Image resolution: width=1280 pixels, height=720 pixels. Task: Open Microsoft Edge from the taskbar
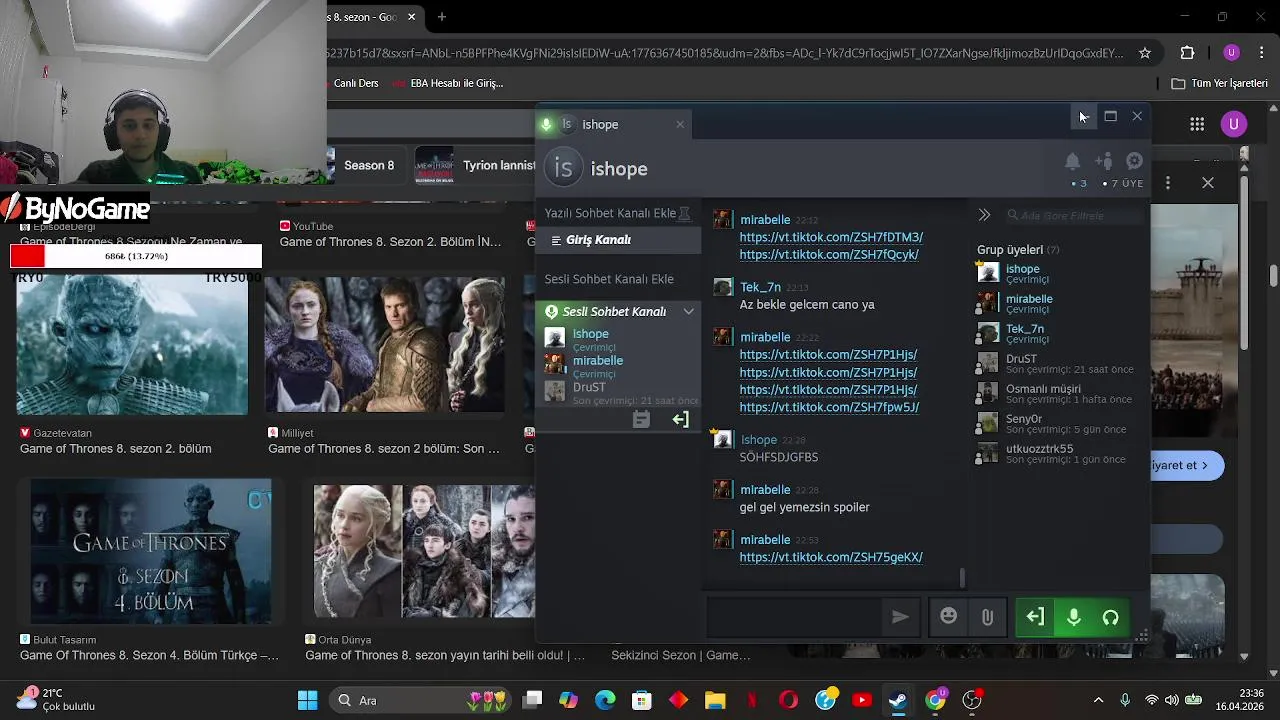(x=605, y=700)
